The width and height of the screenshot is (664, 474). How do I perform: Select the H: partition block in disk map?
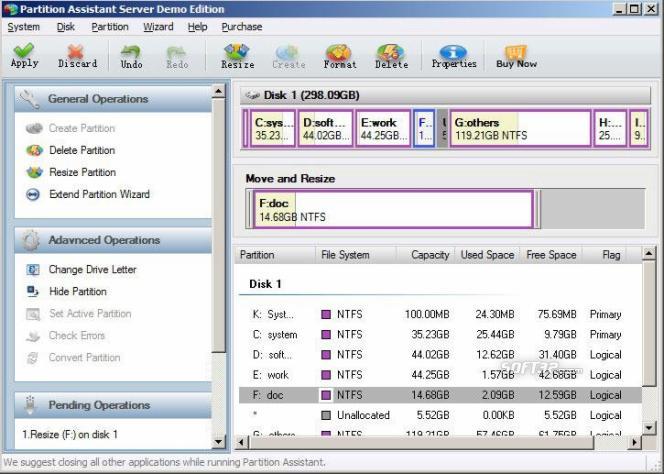[x=610, y=129]
